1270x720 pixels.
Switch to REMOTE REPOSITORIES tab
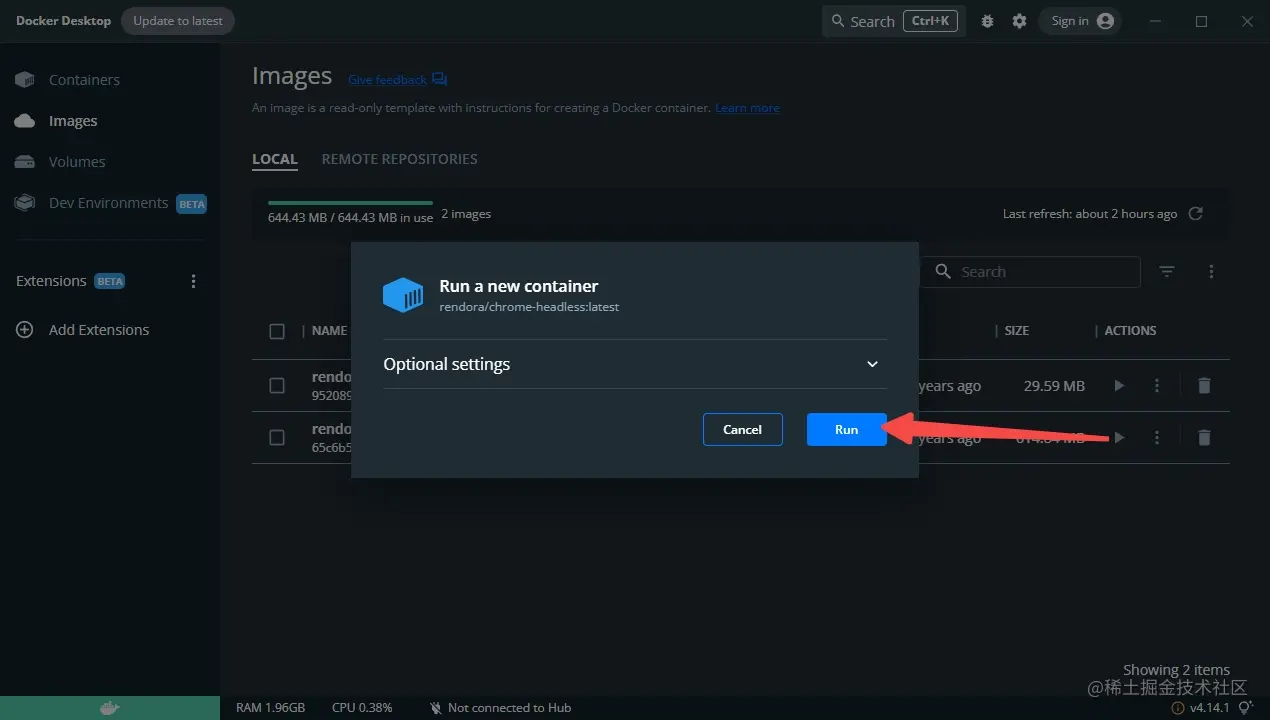click(399, 159)
